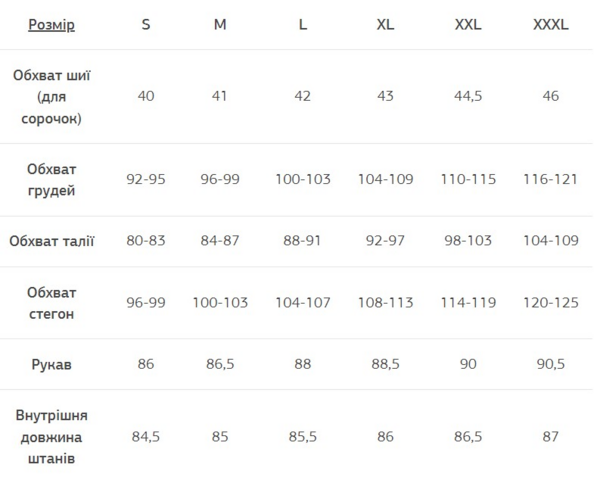Click the 116-121 chest value cell
Image resolution: width=600 pixels, height=480 pixels.
[551, 180]
